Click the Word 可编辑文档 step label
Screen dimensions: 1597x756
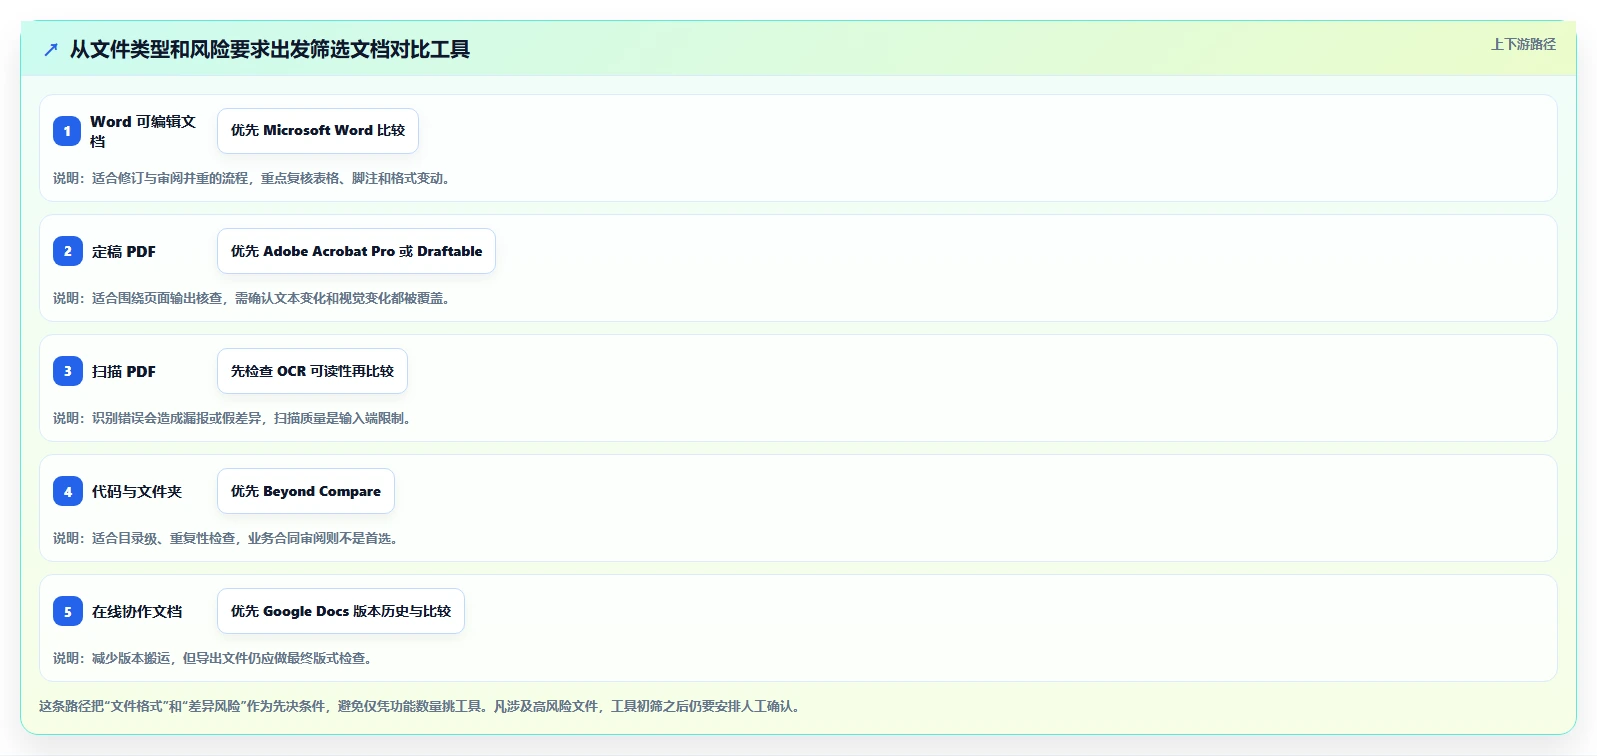pos(143,131)
